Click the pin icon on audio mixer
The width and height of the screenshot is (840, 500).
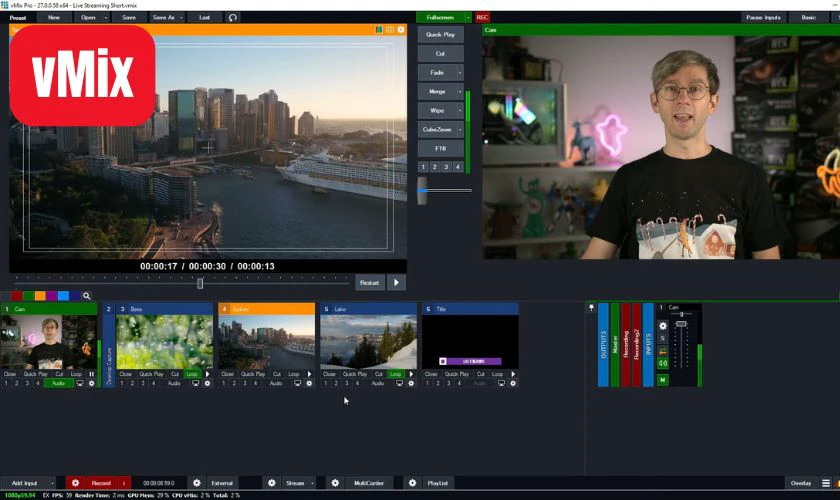591,308
